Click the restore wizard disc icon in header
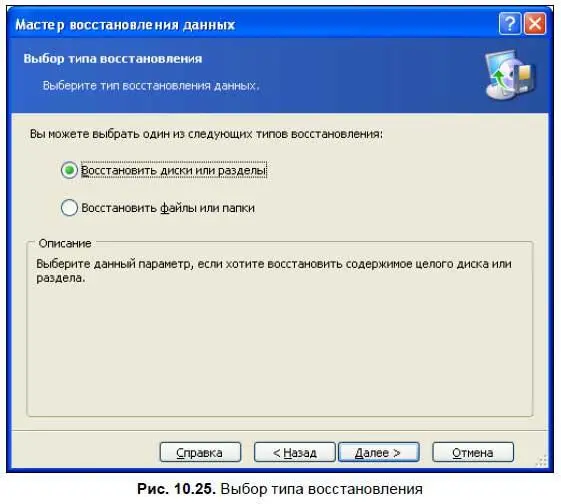The width and height of the screenshot is (561, 504). pos(509,74)
